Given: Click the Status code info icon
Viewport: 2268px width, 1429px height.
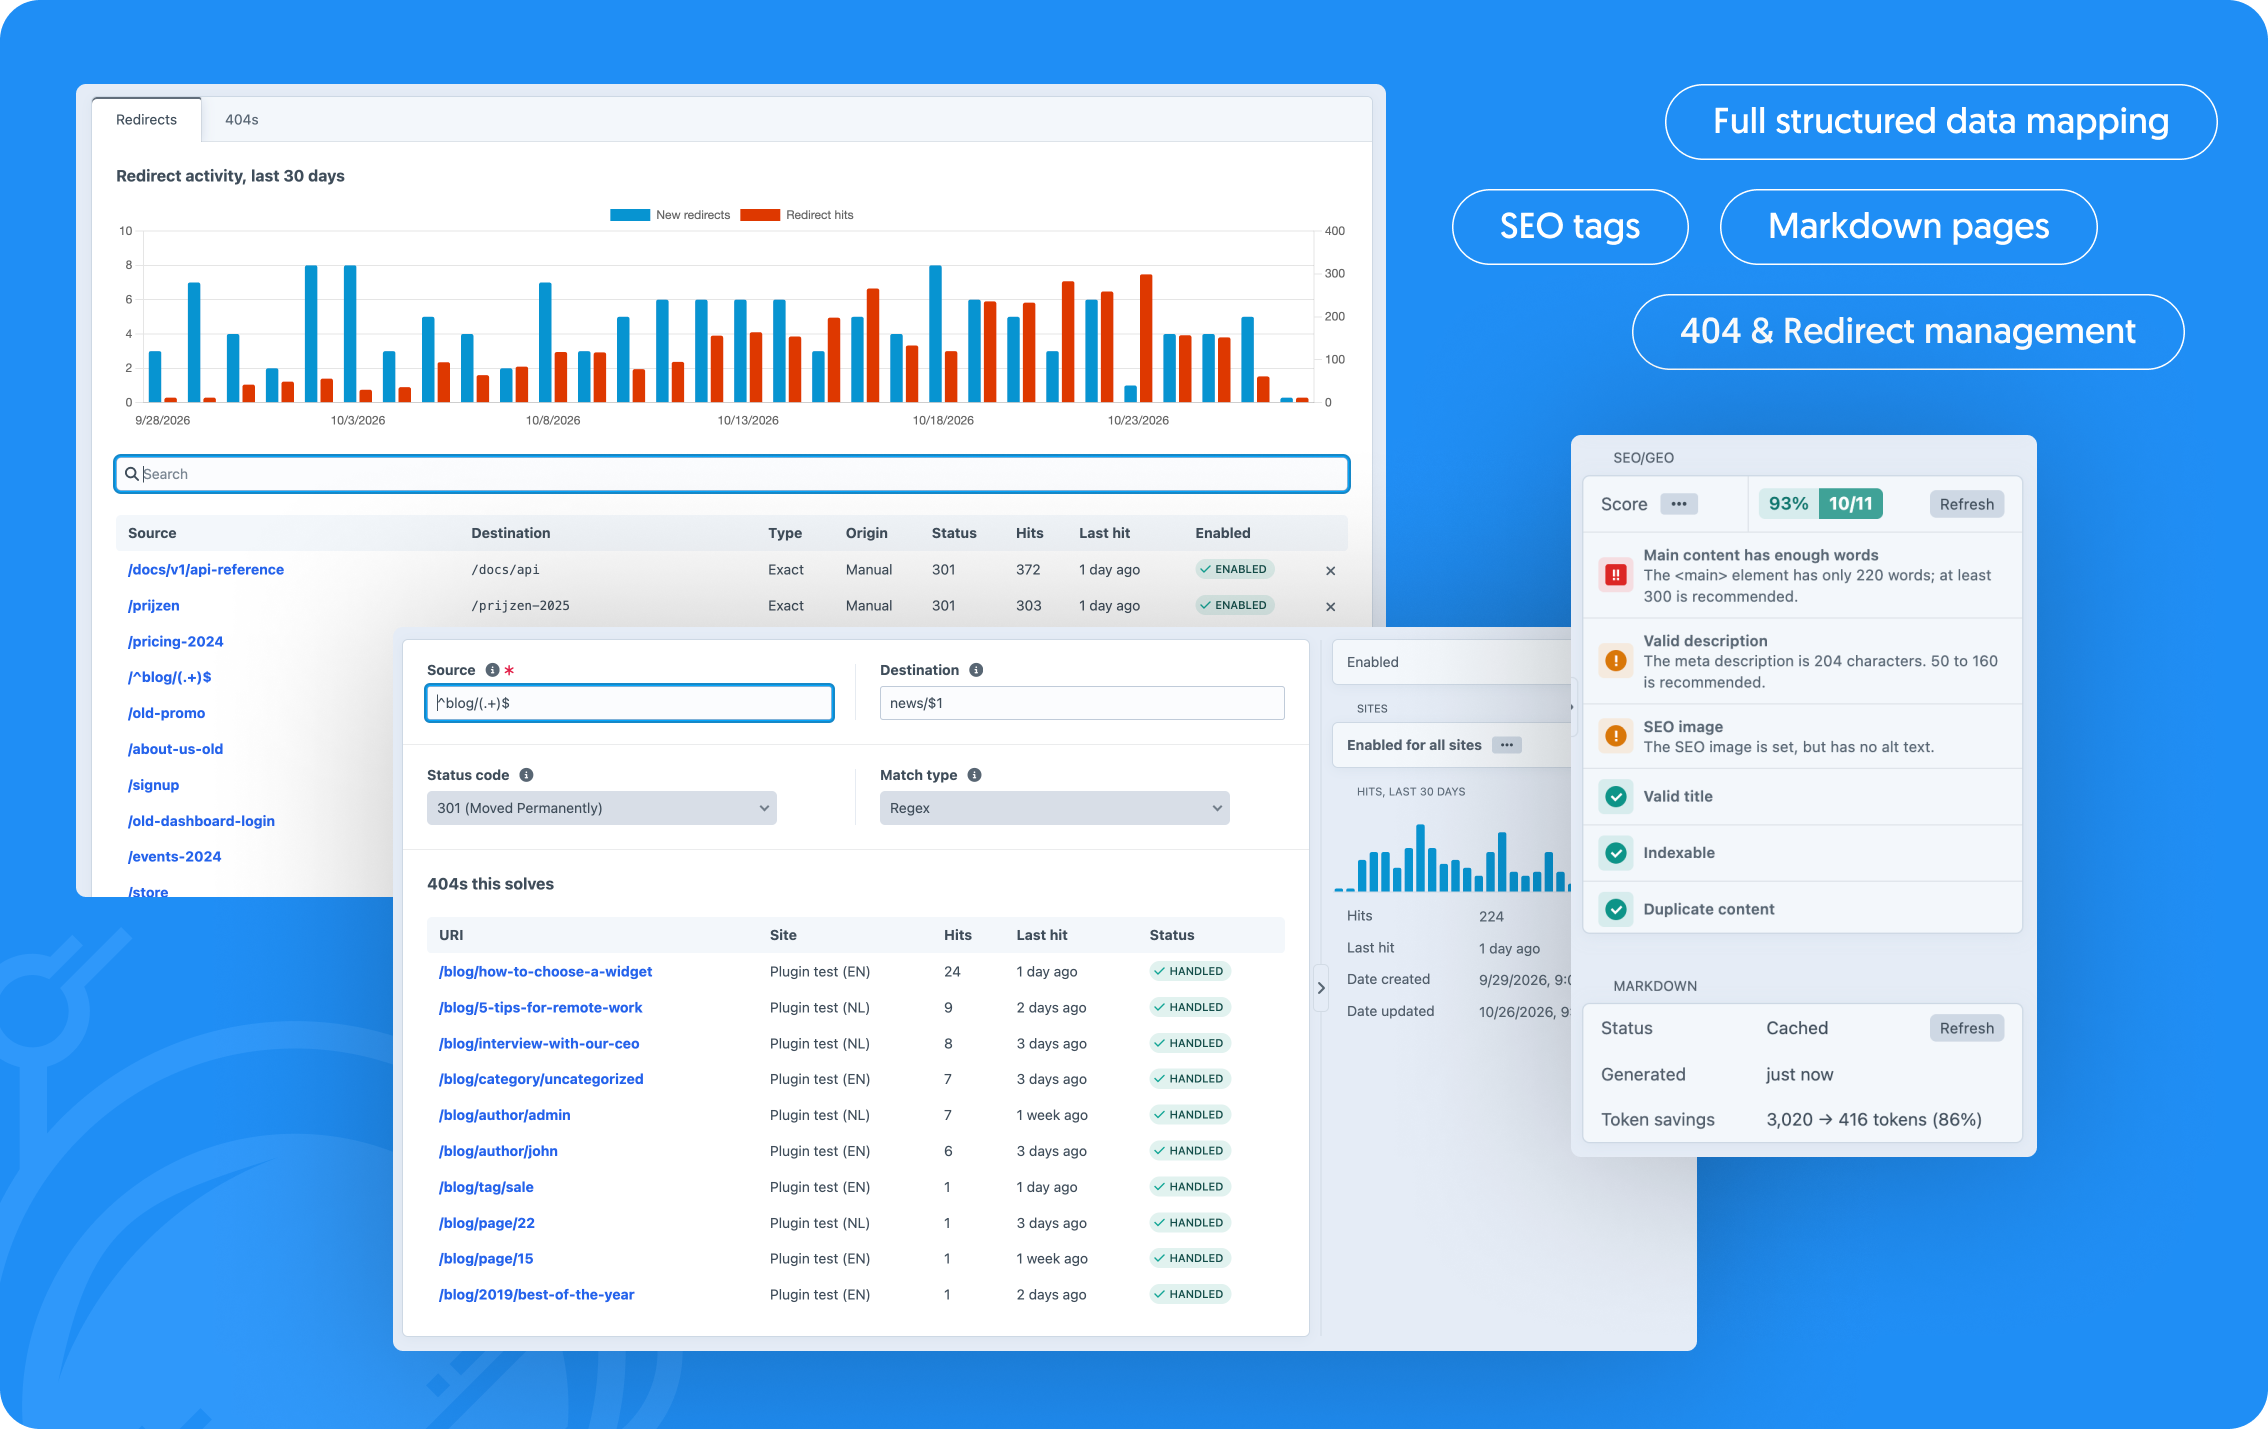Looking at the screenshot, I should [526, 775].
